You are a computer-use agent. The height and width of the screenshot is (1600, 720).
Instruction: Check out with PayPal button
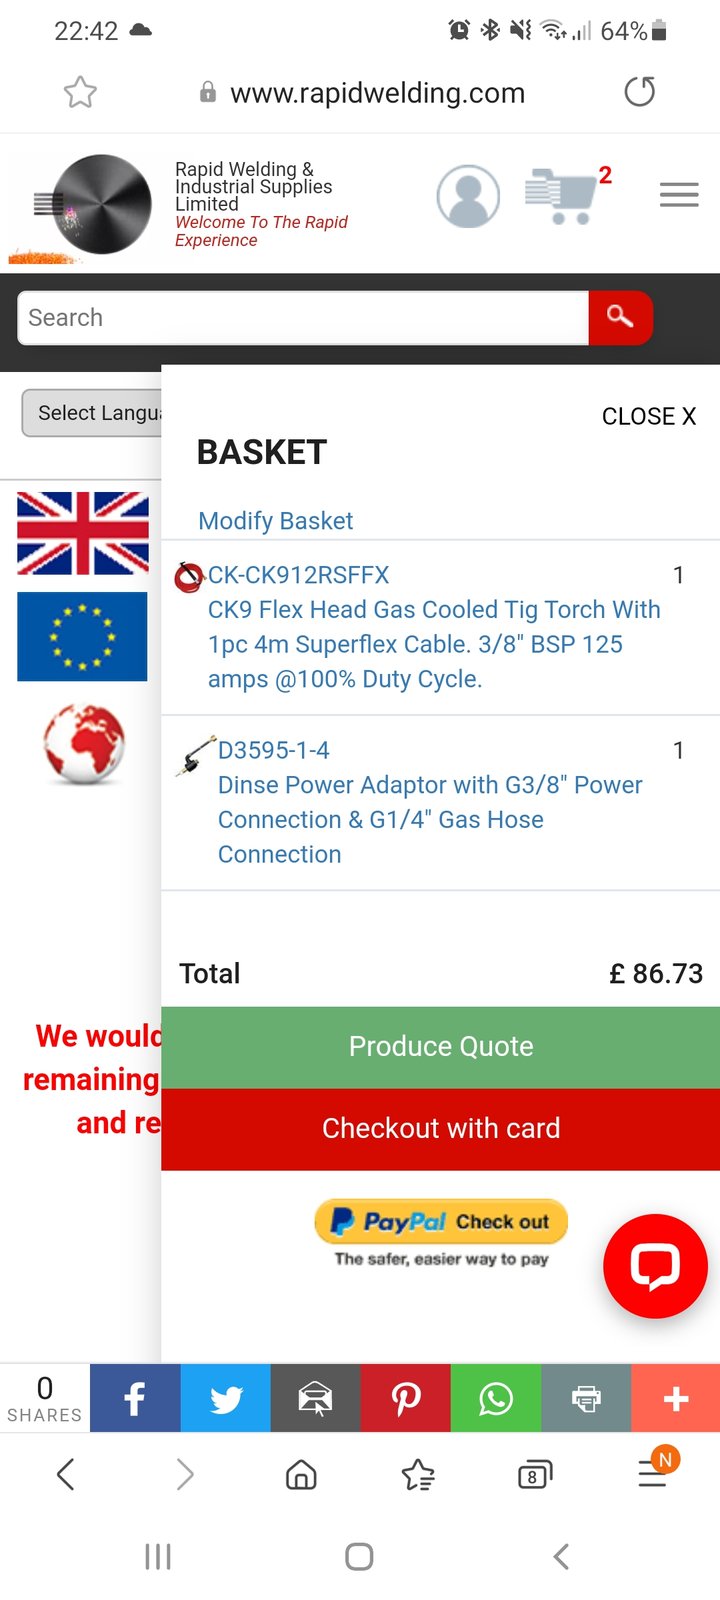(x=441, y=1221)
